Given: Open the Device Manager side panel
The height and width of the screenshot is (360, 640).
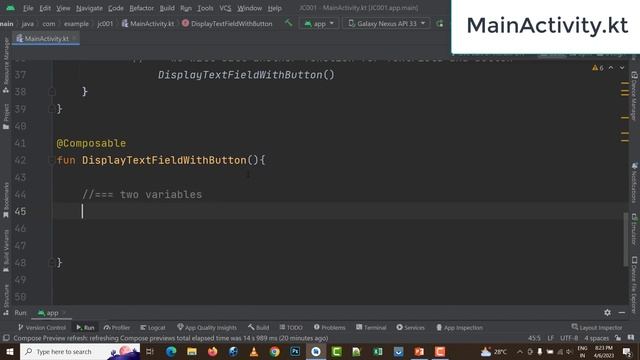Looking at the screenshot, I should pos(634,96).
